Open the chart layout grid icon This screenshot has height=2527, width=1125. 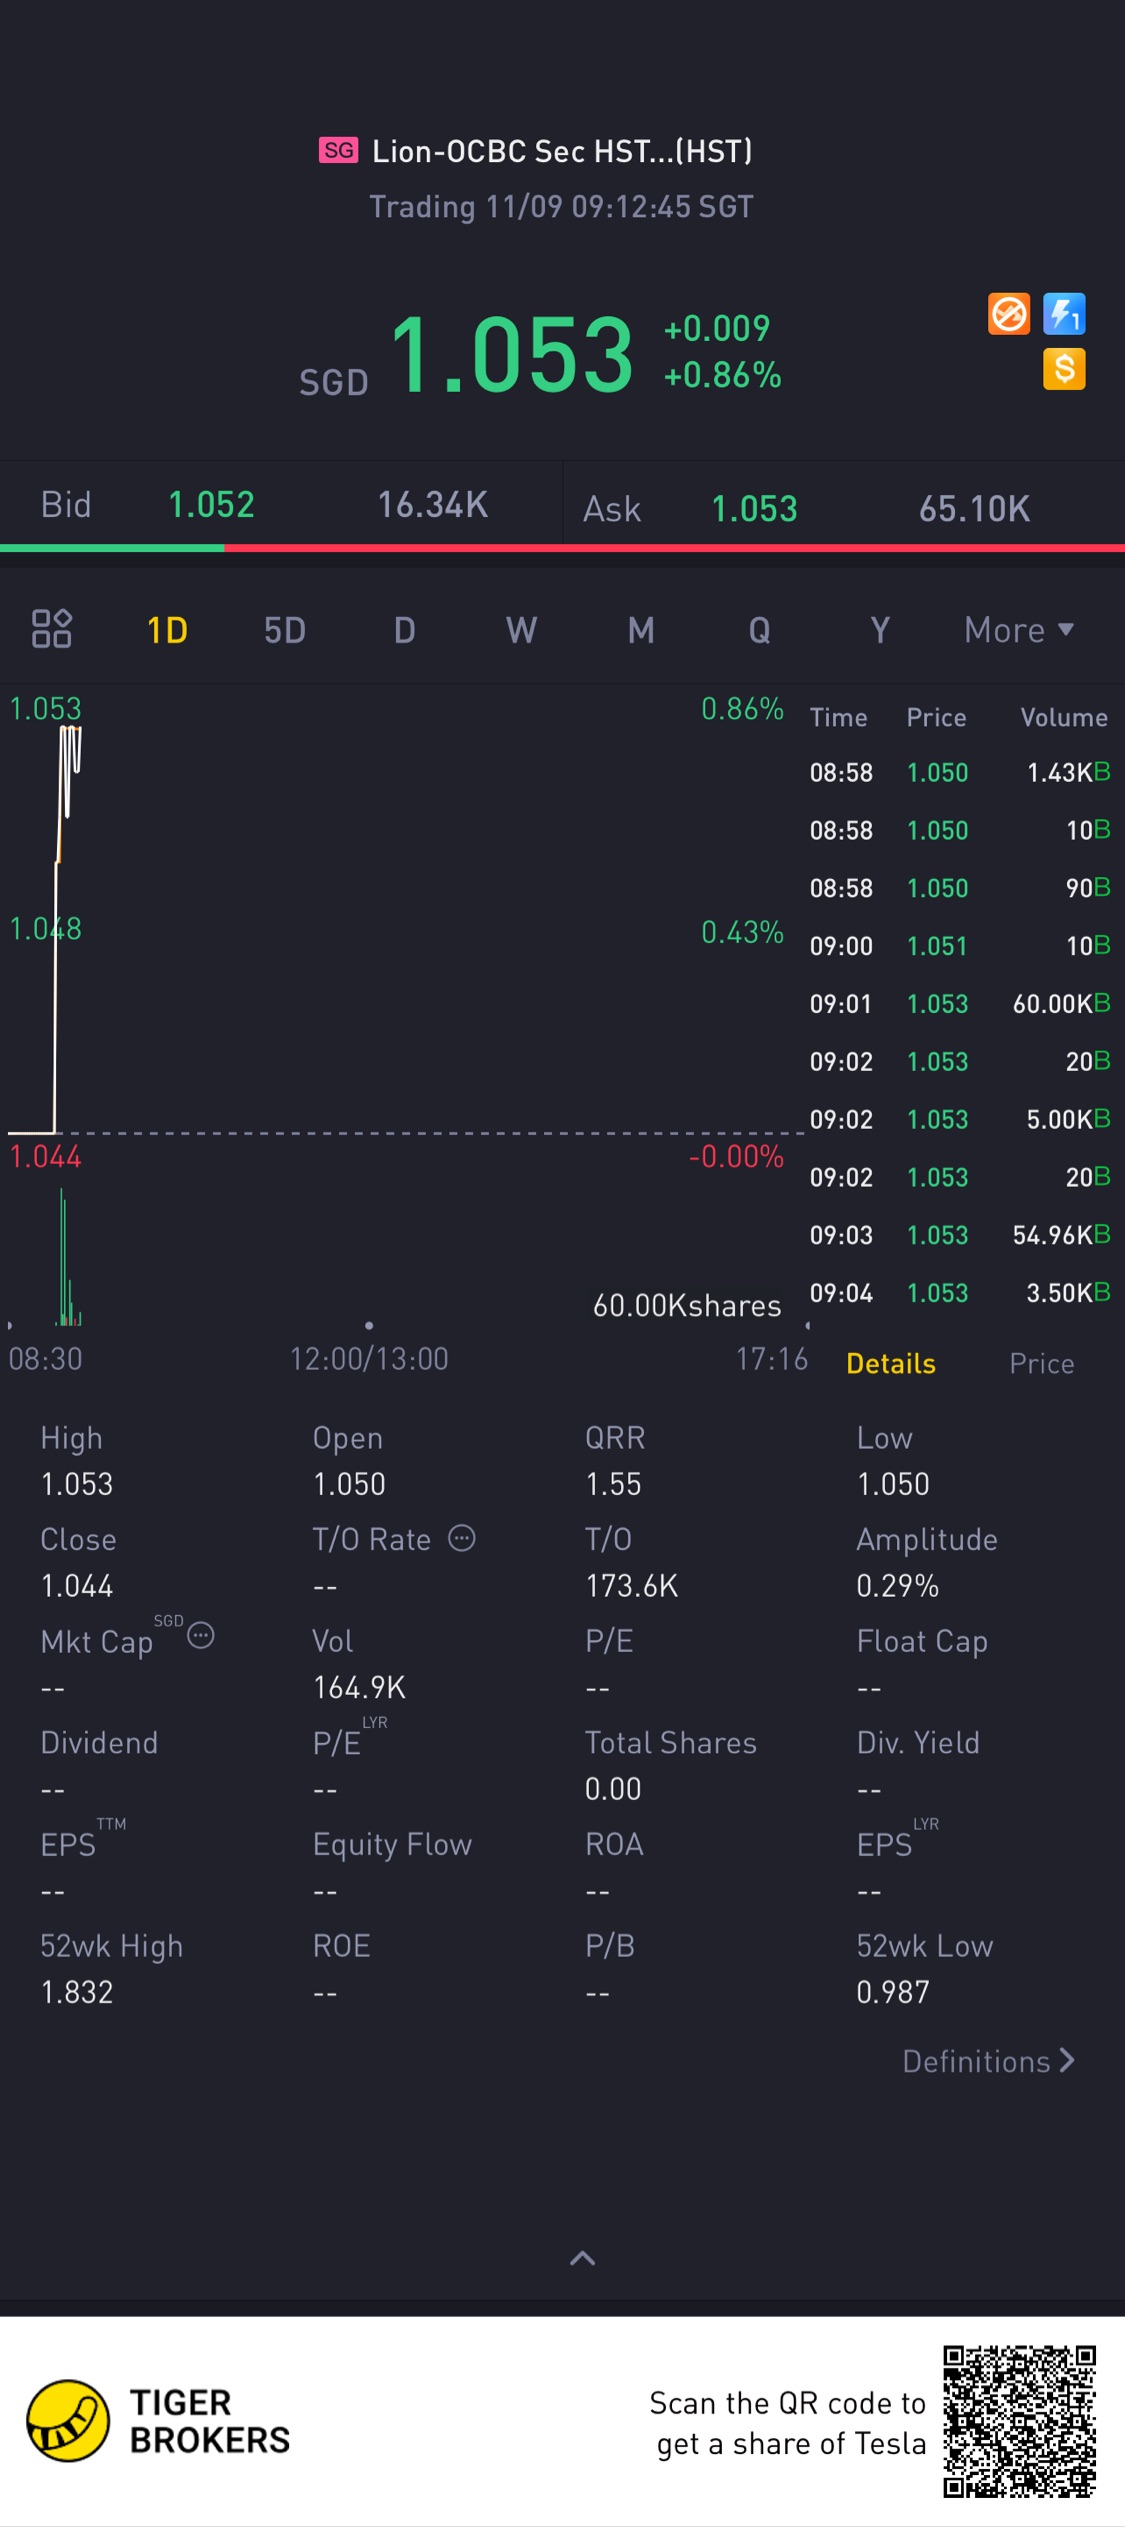point(51,629)
